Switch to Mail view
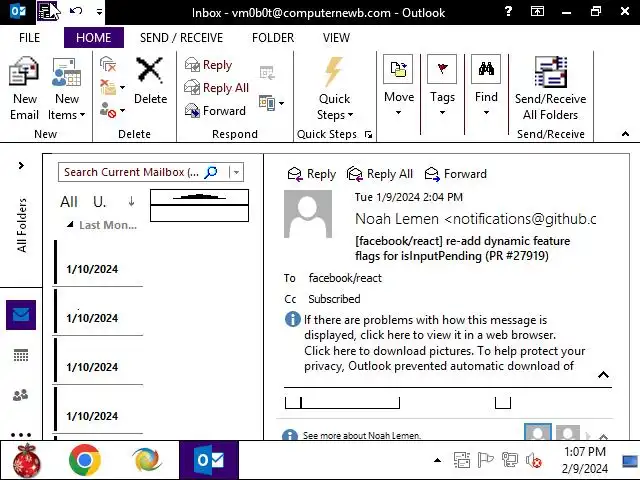 point(21,315)
